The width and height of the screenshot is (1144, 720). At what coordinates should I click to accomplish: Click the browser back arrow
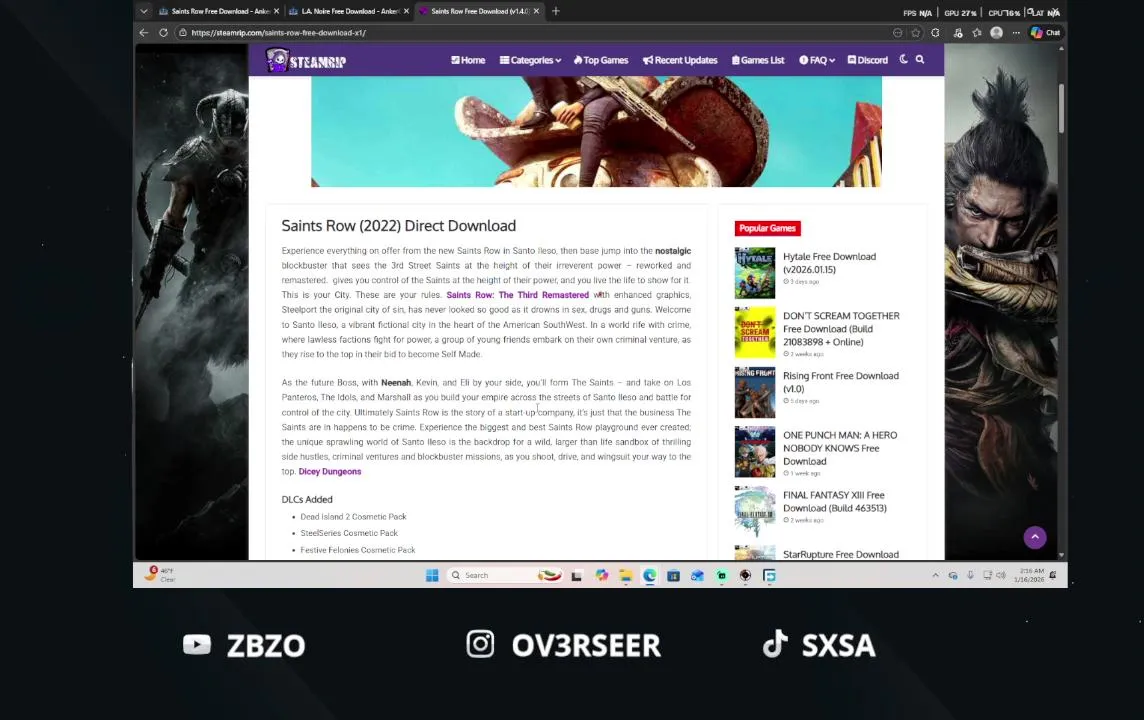coord(144,33)
